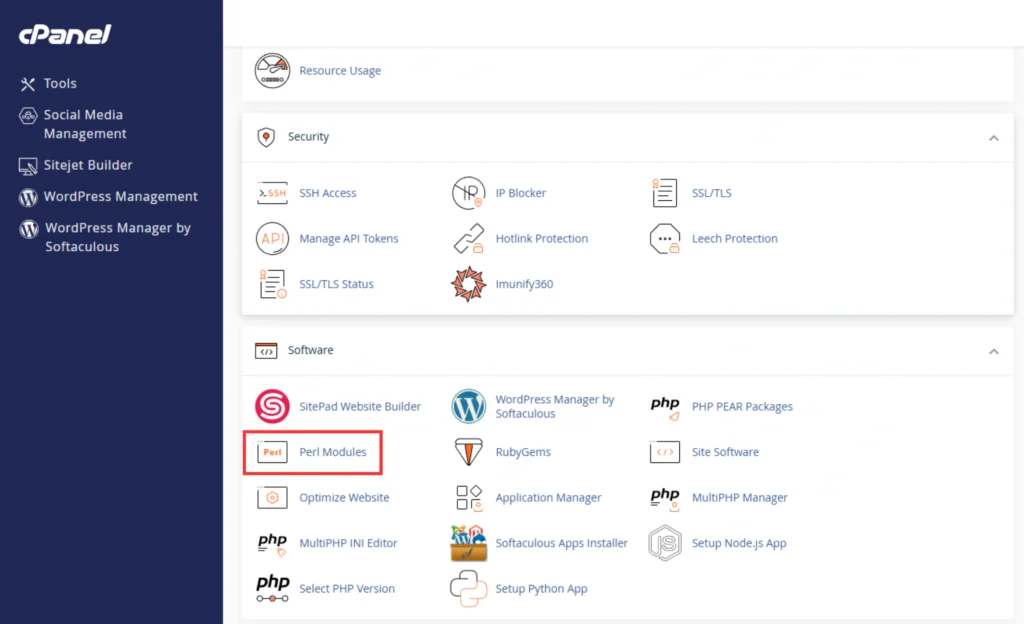The width and height of the screenshot is (1024, 624).
Task: Collapse the Software section chevron
Action: pos(993,351)
